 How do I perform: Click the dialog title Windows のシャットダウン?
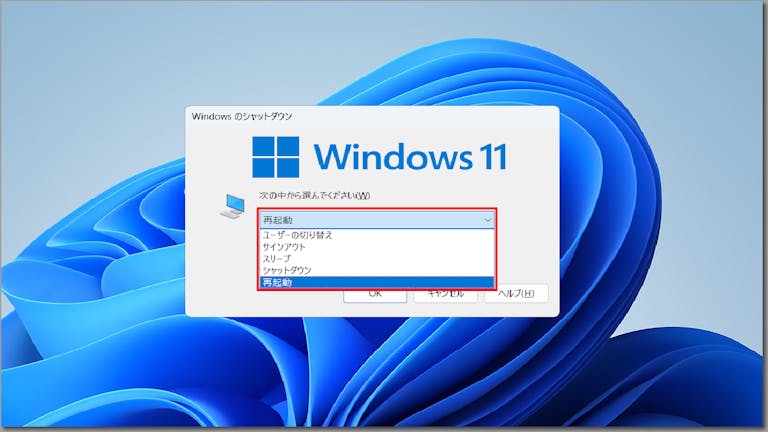tap(242, 116)
